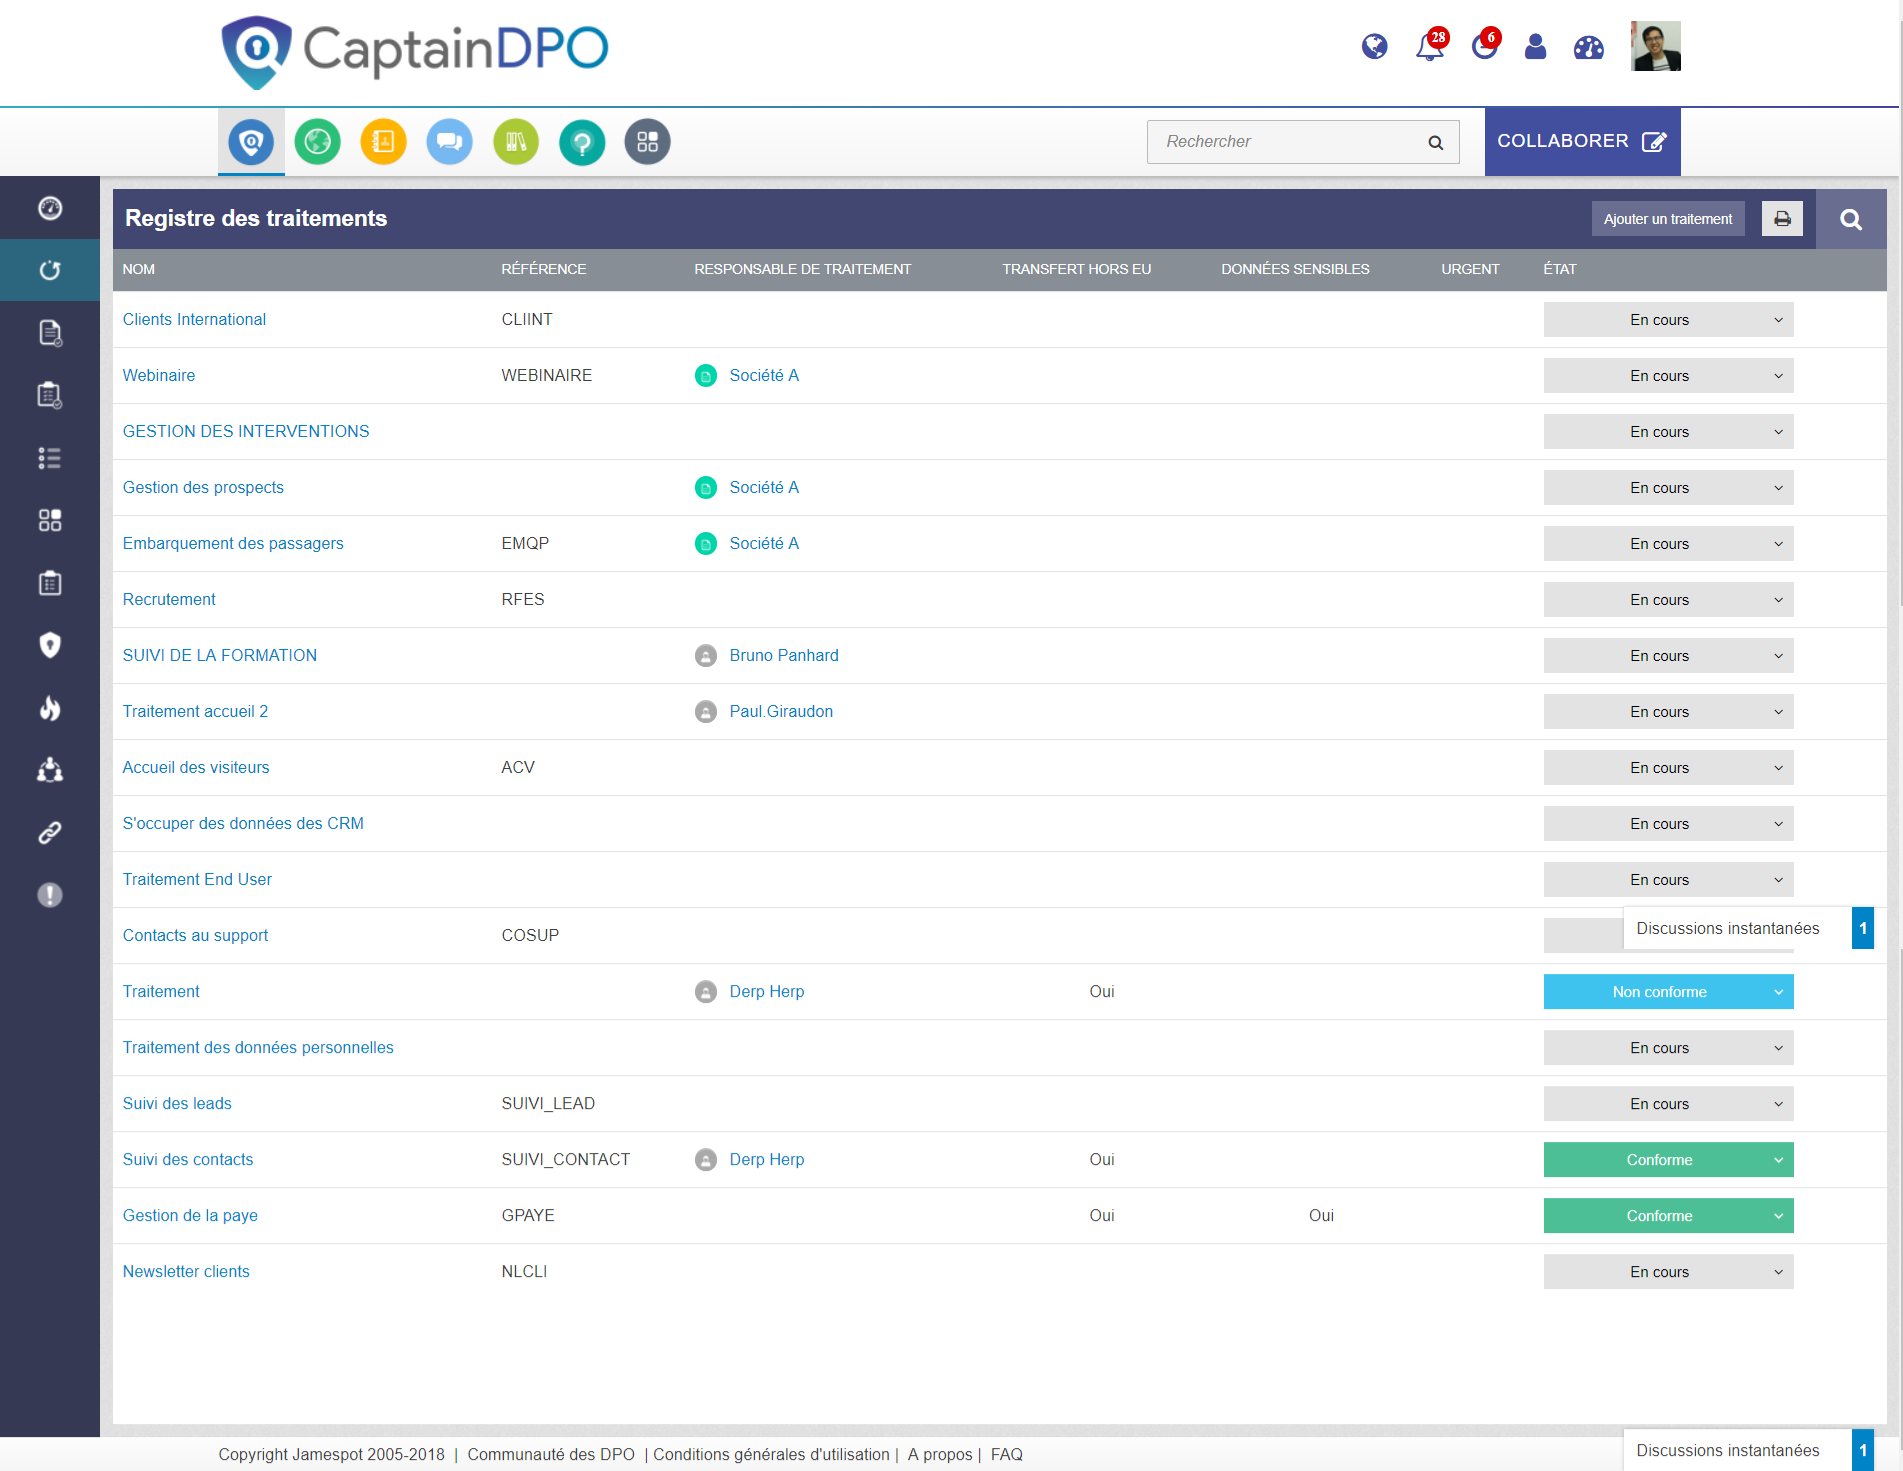The width and height of the screenshot is (1903, 1471).
Task: Open the user profile icon in the header
Action: point(1535,47)
